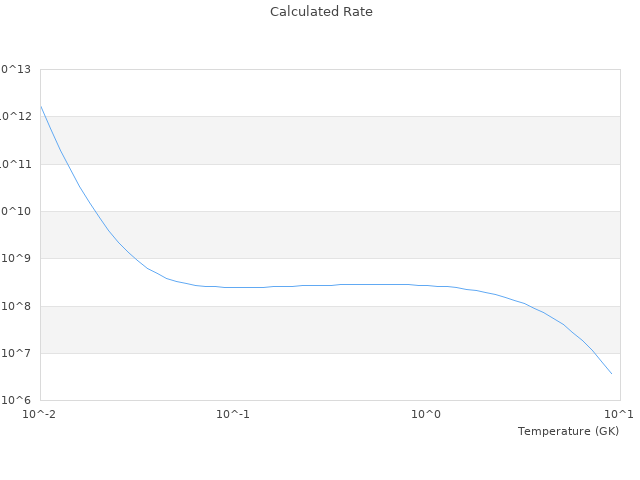Viewport: 640px width, 480px height.
Task: Click the blue curve's final point at bottom-right
Action: coord(611,374)
